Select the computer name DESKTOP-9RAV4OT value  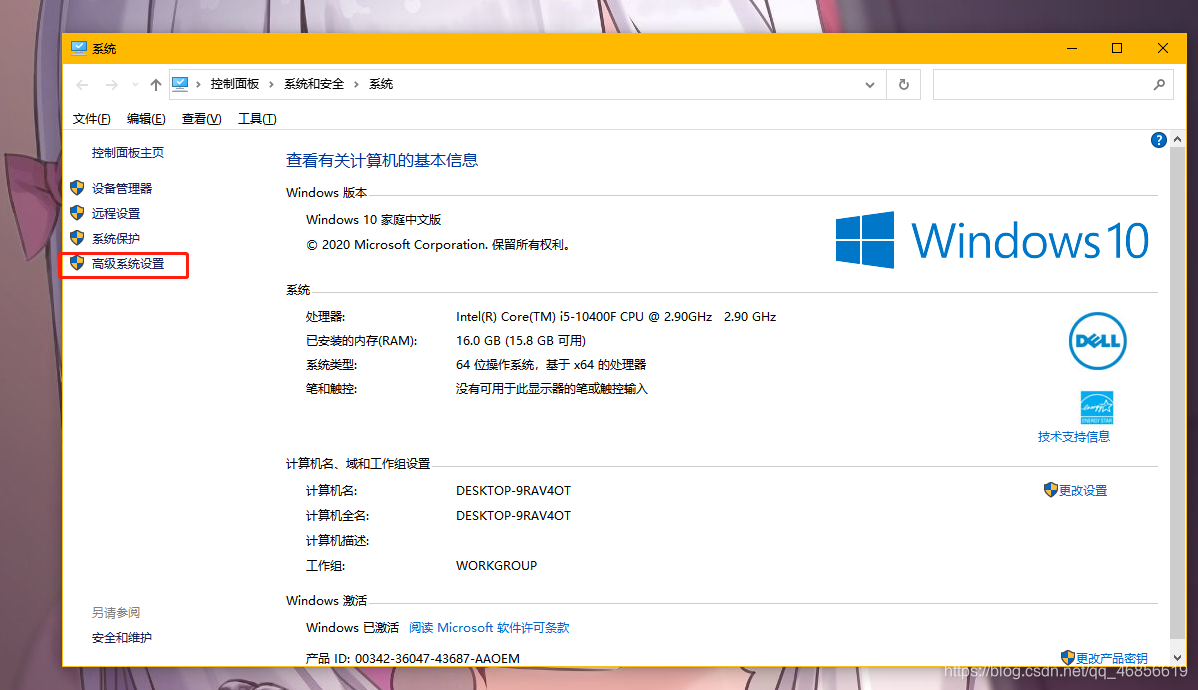(x=513, y=491)
